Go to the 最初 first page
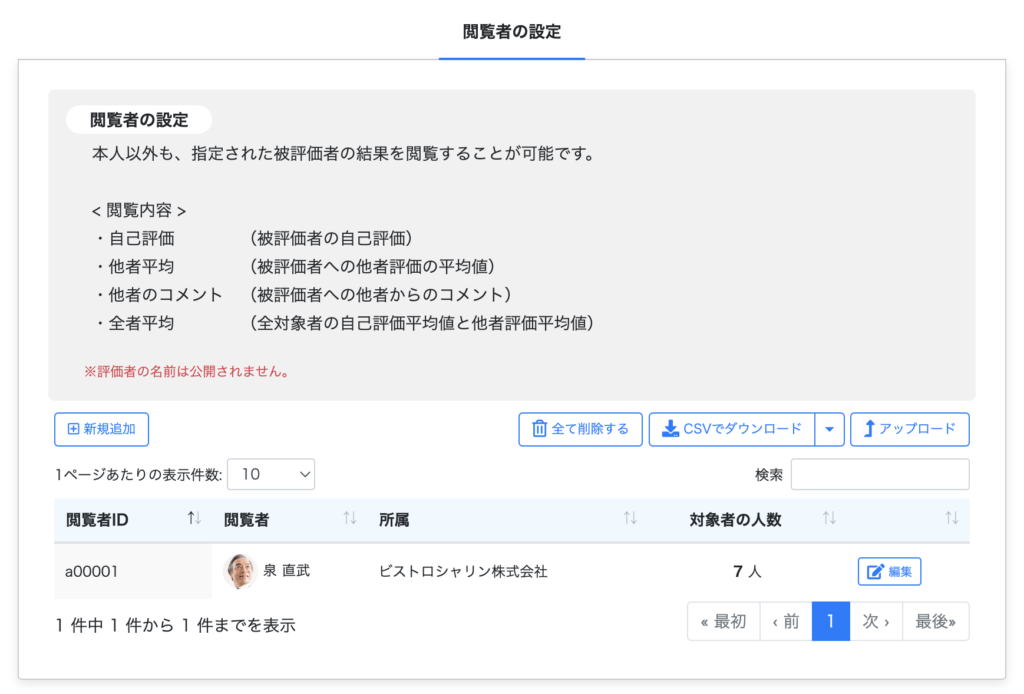 click(723, 621)
